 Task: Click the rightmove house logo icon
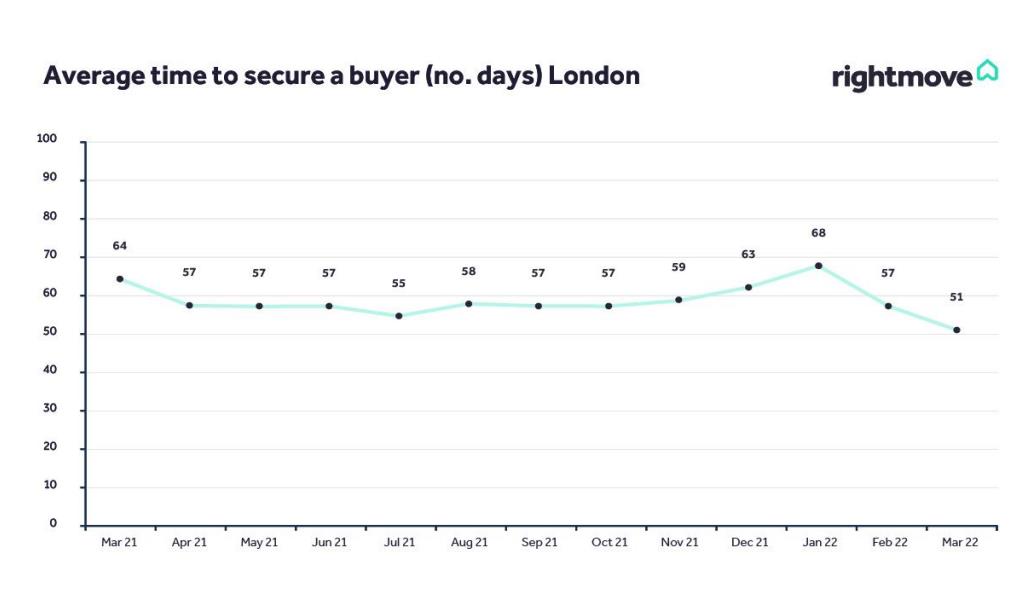pos(987,70)
